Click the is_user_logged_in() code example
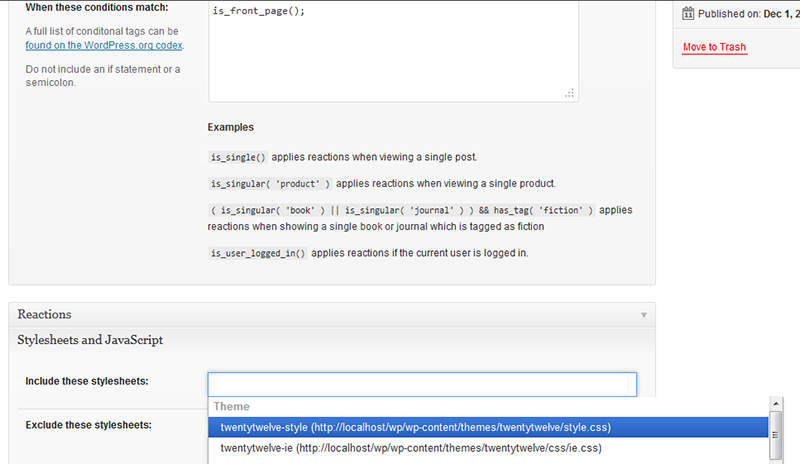This screenshot has width=800, height=464. (x=258, y=253)
